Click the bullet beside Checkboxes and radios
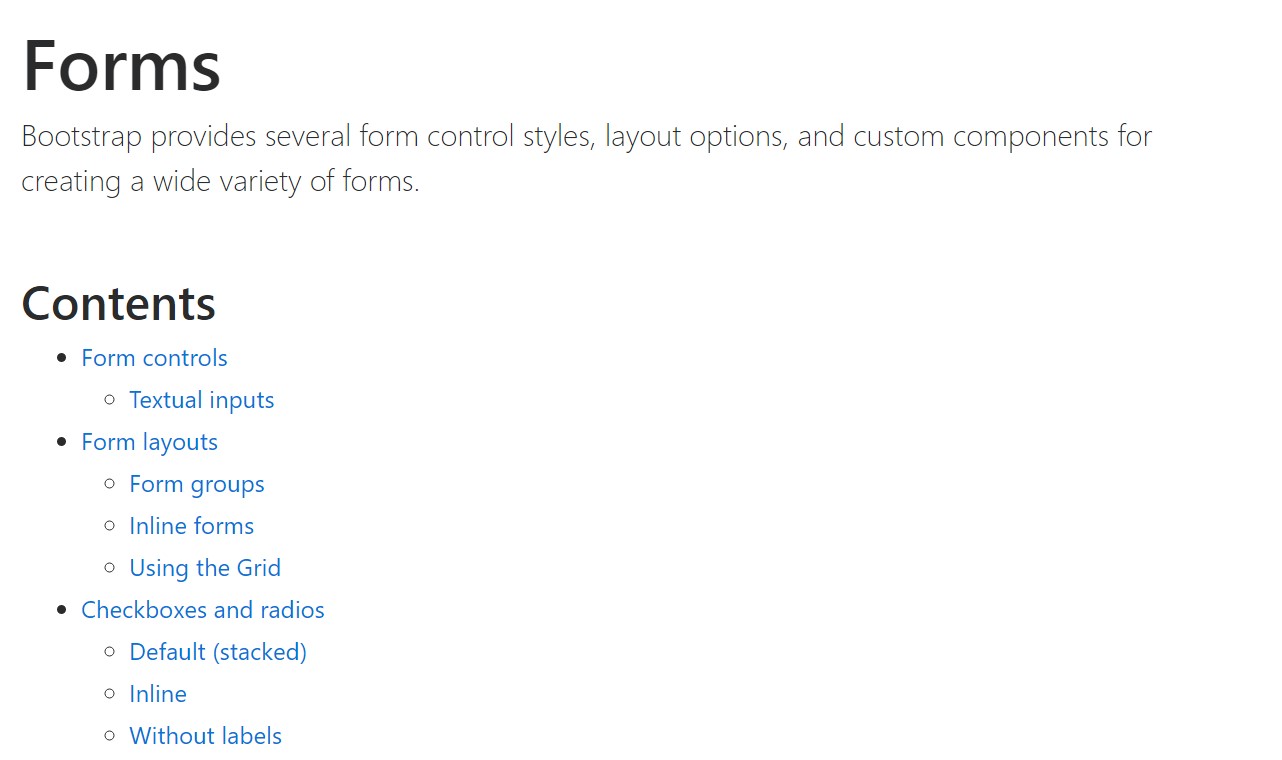Screen dimensions: 1282x760 [63, 610]
